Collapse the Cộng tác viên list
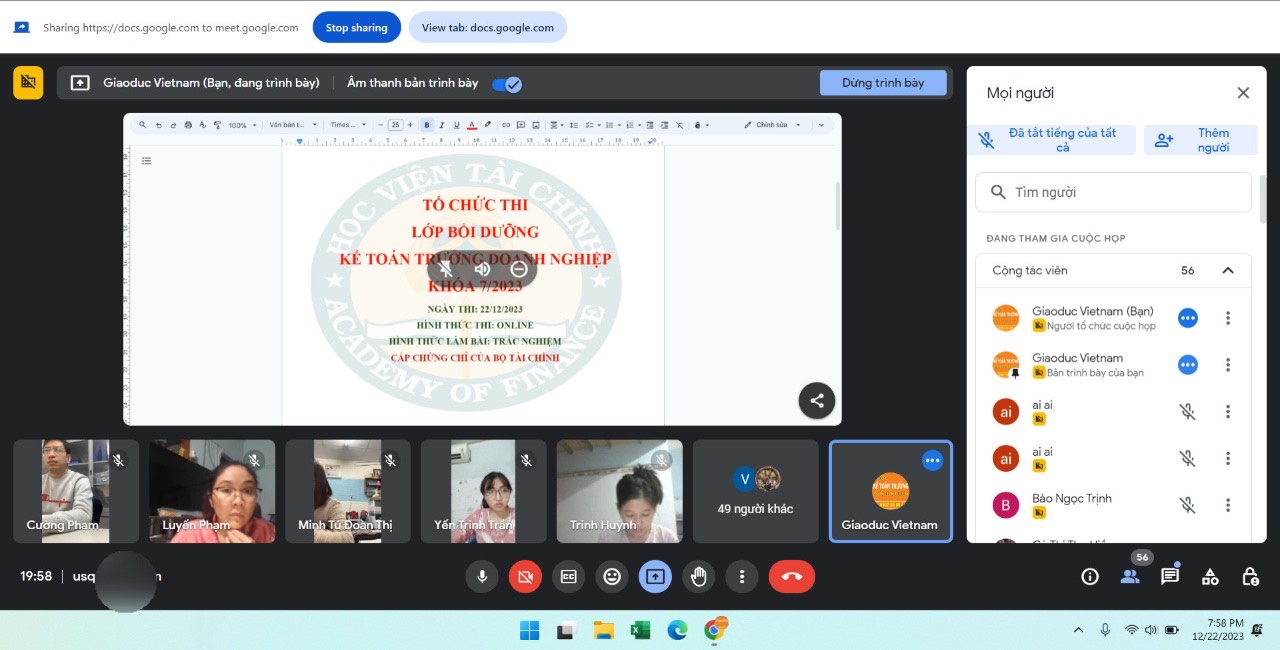This screenshot has height=650, width=1280. coord(1228,270)
